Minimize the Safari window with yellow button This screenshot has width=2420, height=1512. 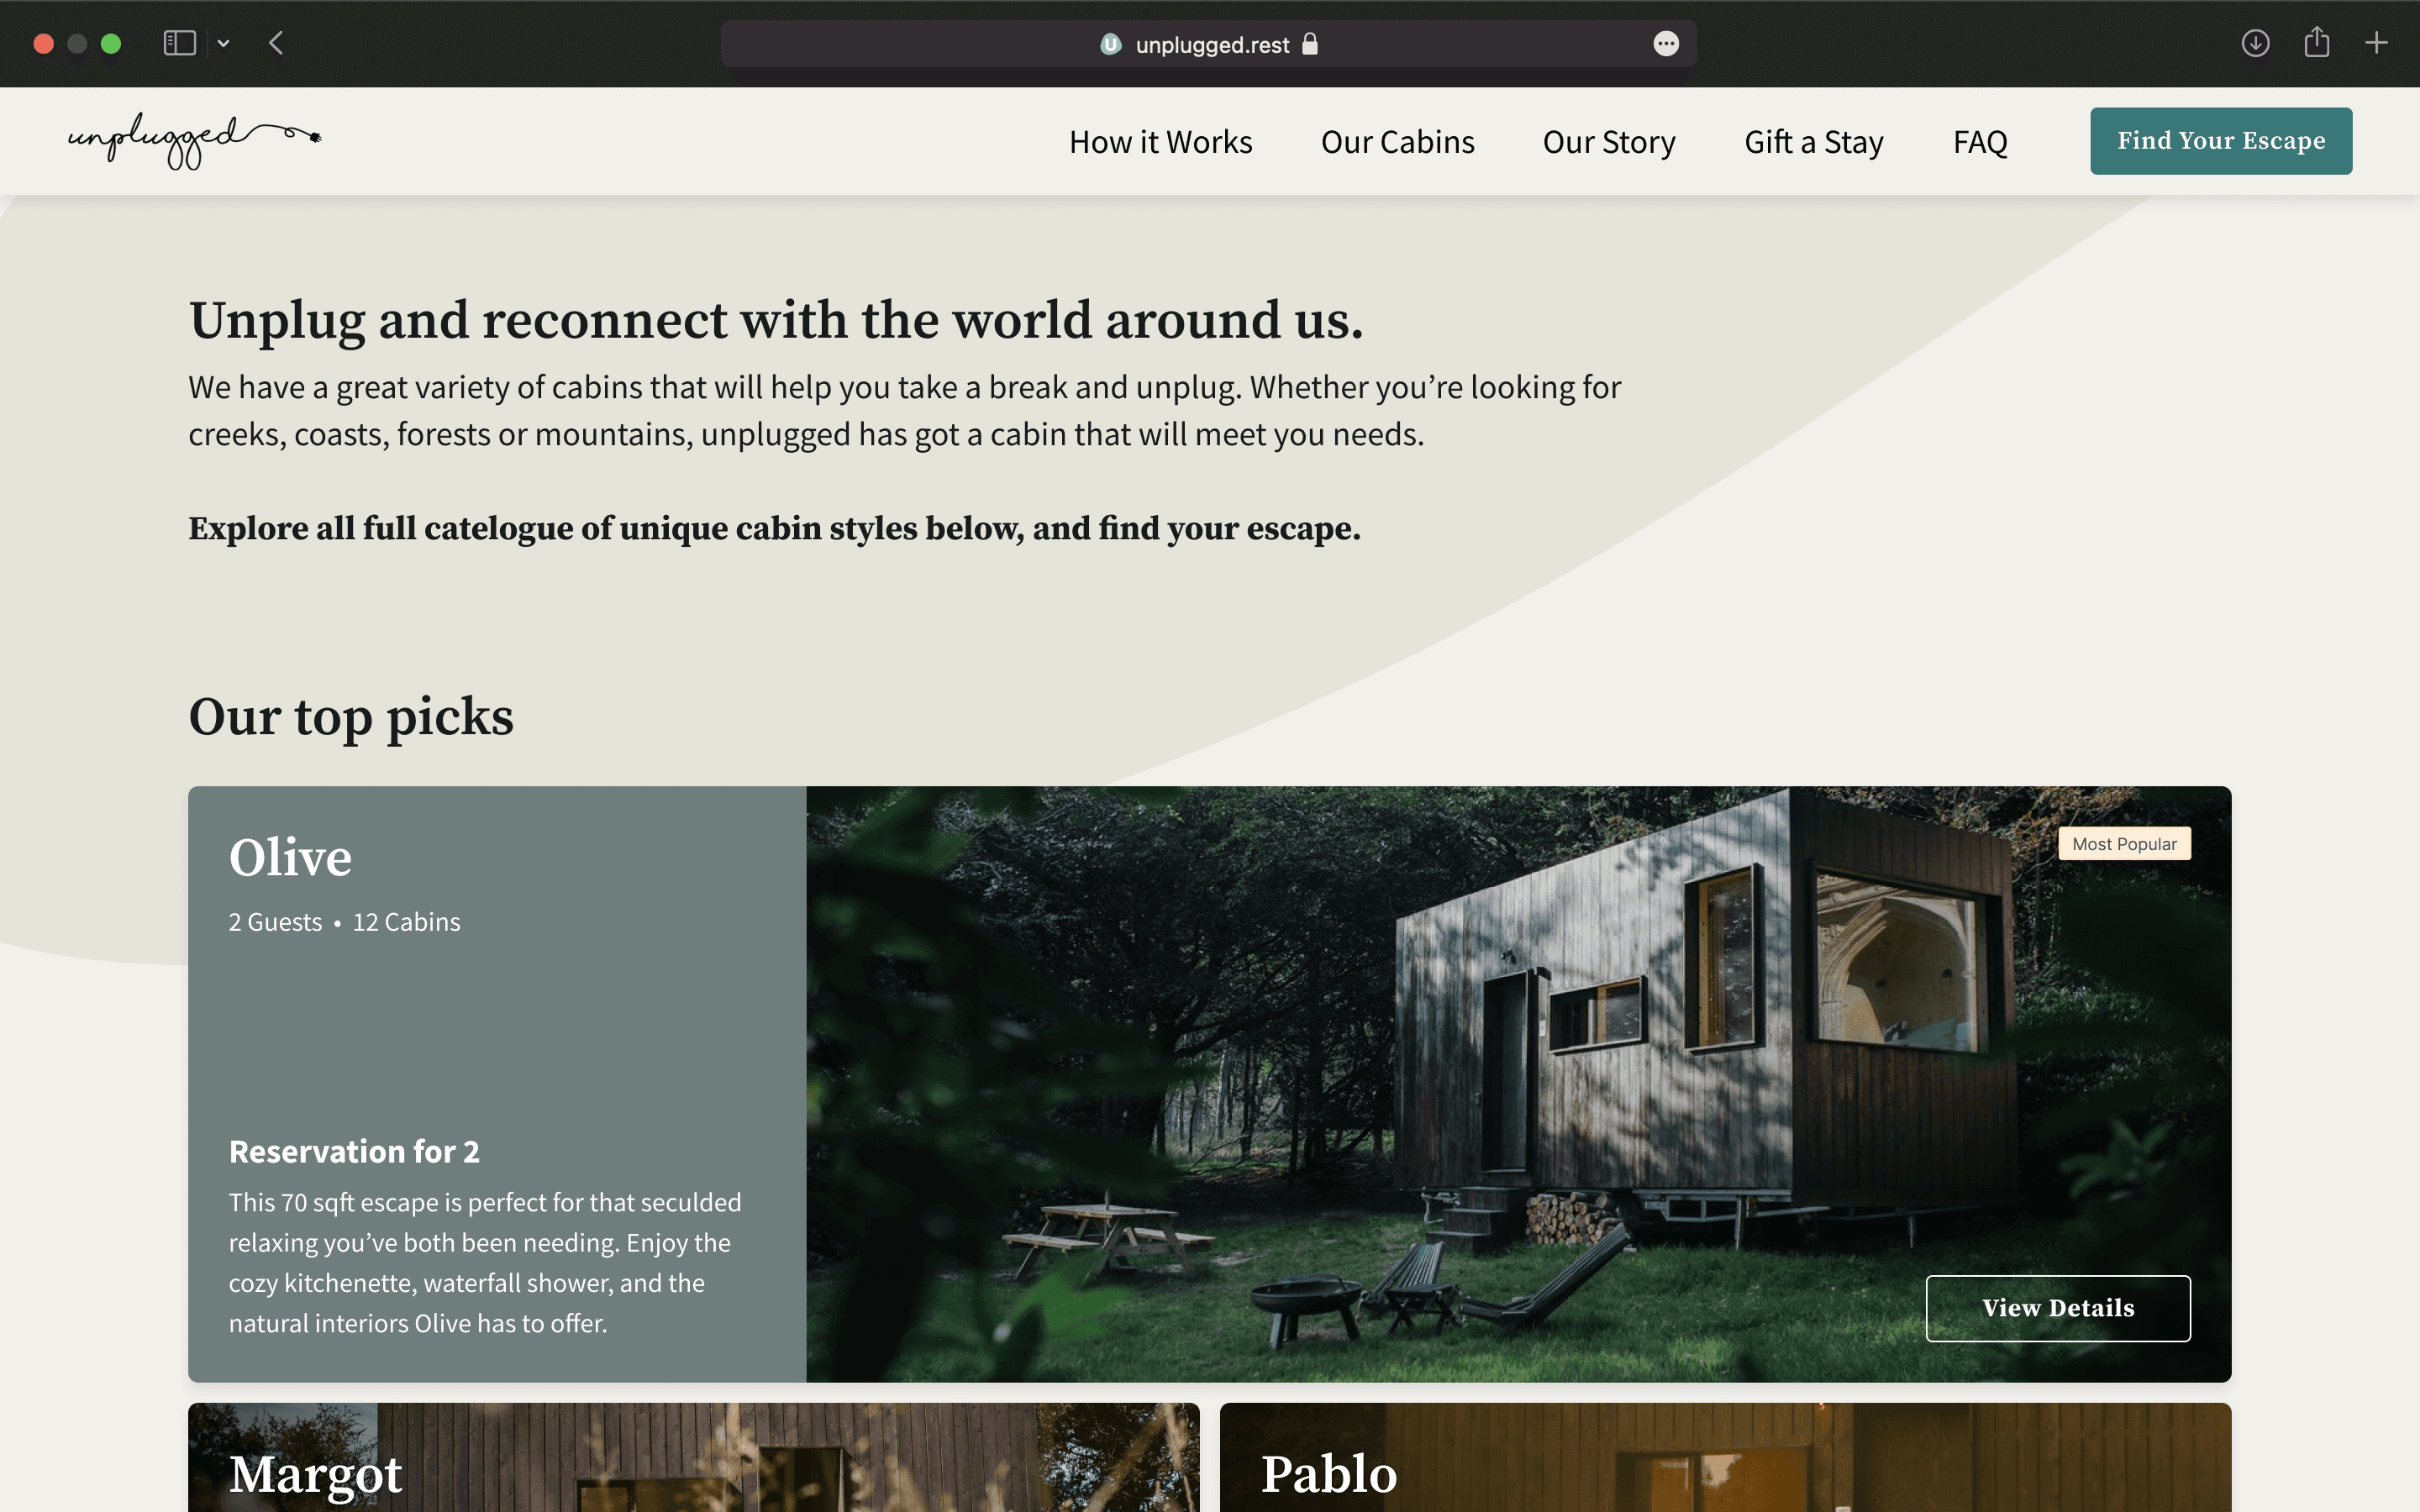pyautogui.click(x=77, y=43)
